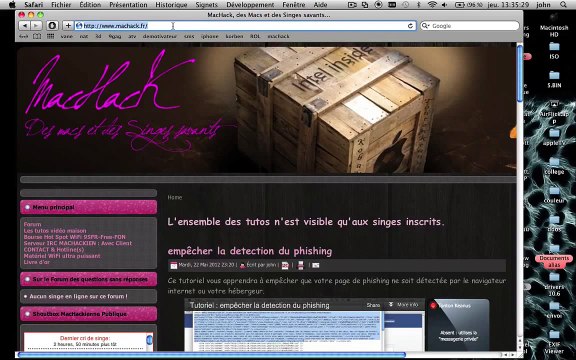
Task: Open Google search engine dropdown in search field
Action: coord(426,26)
